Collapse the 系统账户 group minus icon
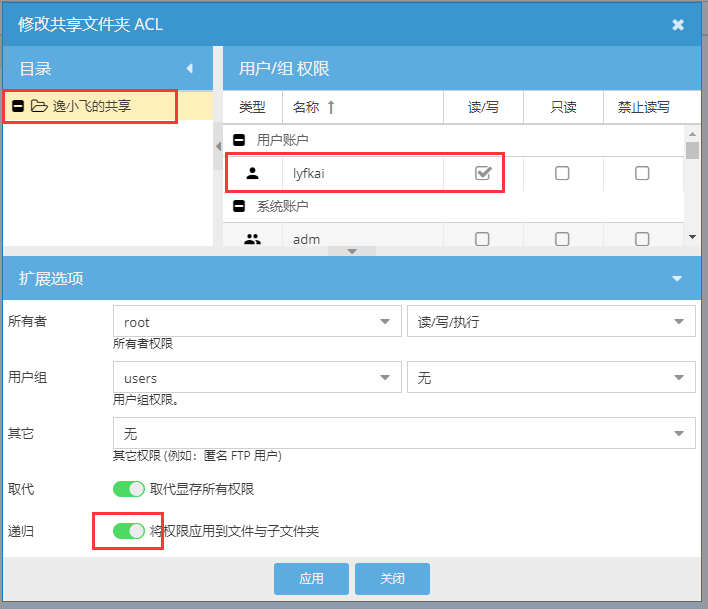Screen dimensions: 708x609 239,206
